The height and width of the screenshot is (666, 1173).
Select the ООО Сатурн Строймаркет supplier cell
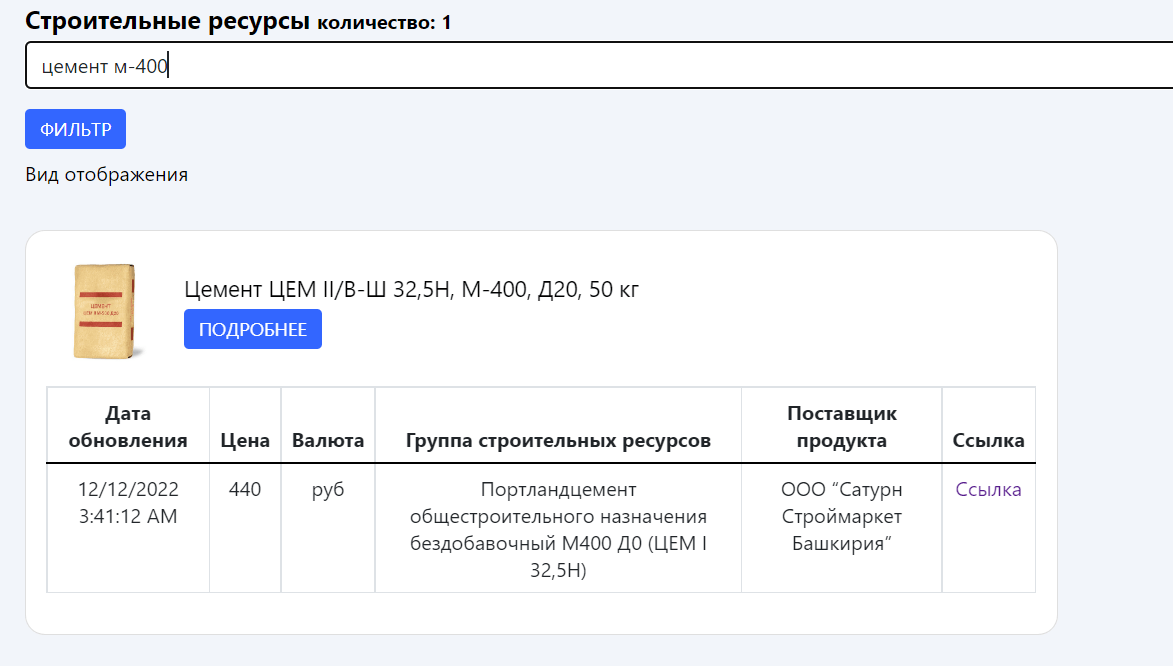tap(842, 517)
